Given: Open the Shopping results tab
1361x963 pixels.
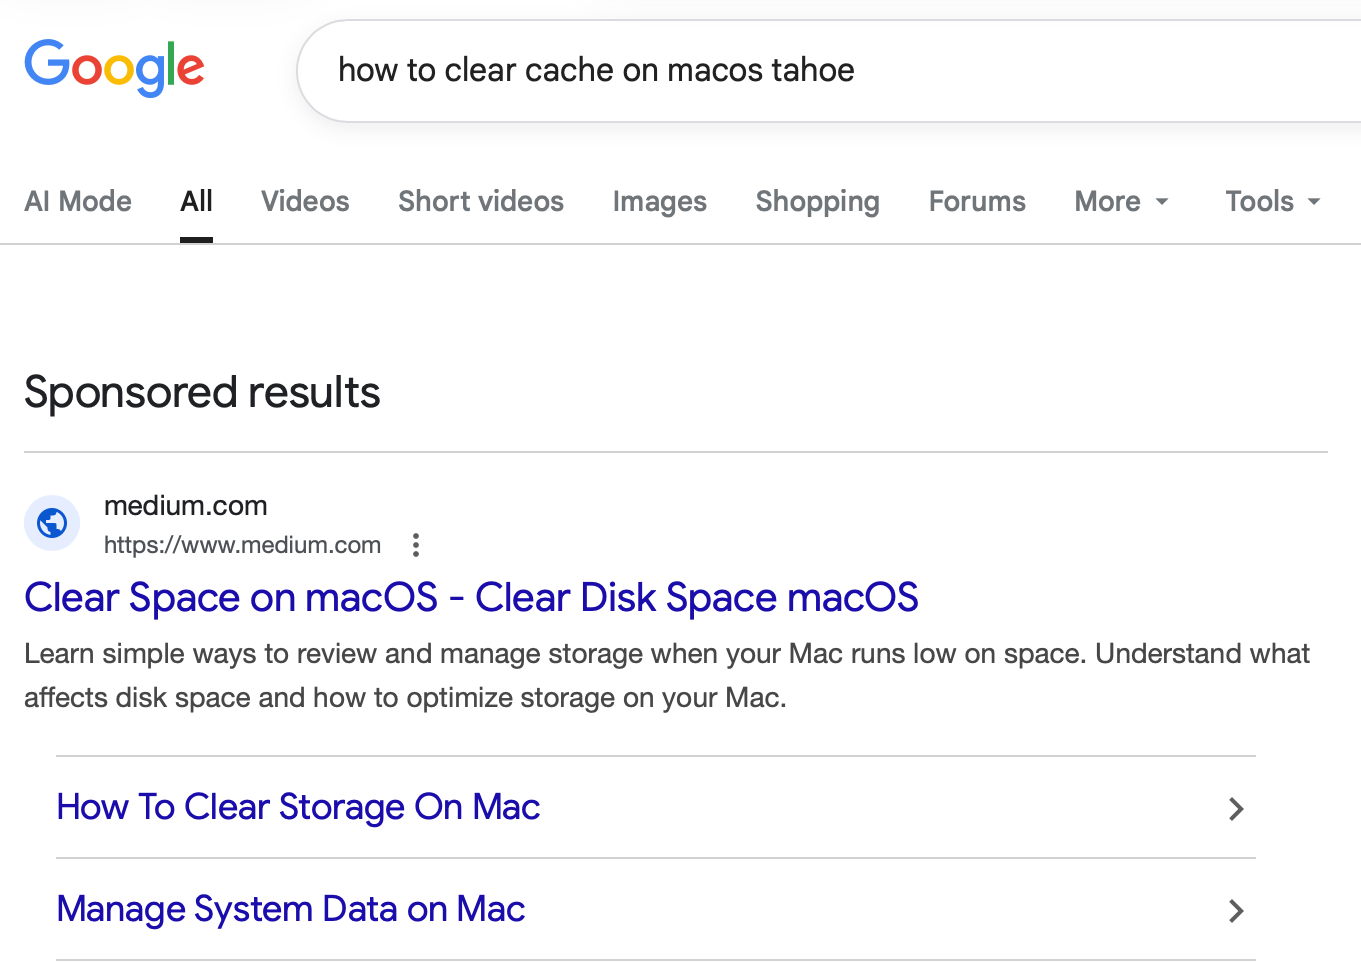Looking at the screenshot, I should click(817, 202).
